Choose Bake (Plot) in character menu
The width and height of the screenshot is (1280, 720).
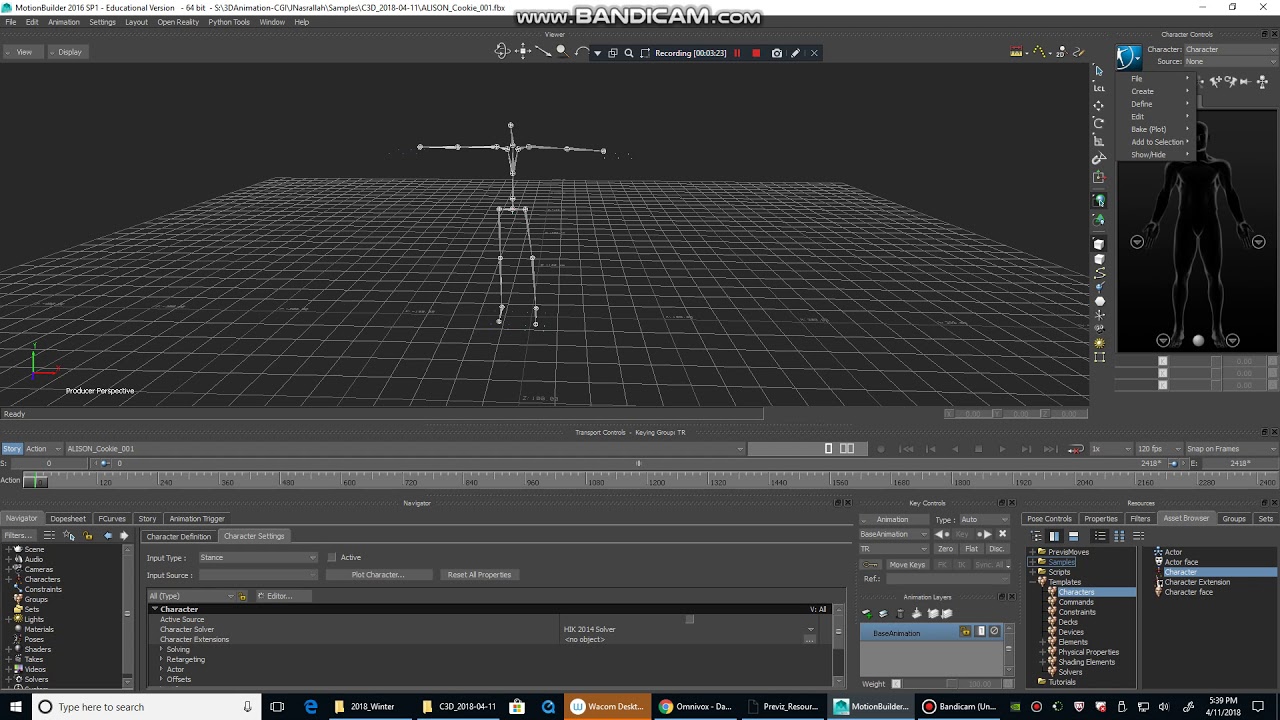(1148, 129)
